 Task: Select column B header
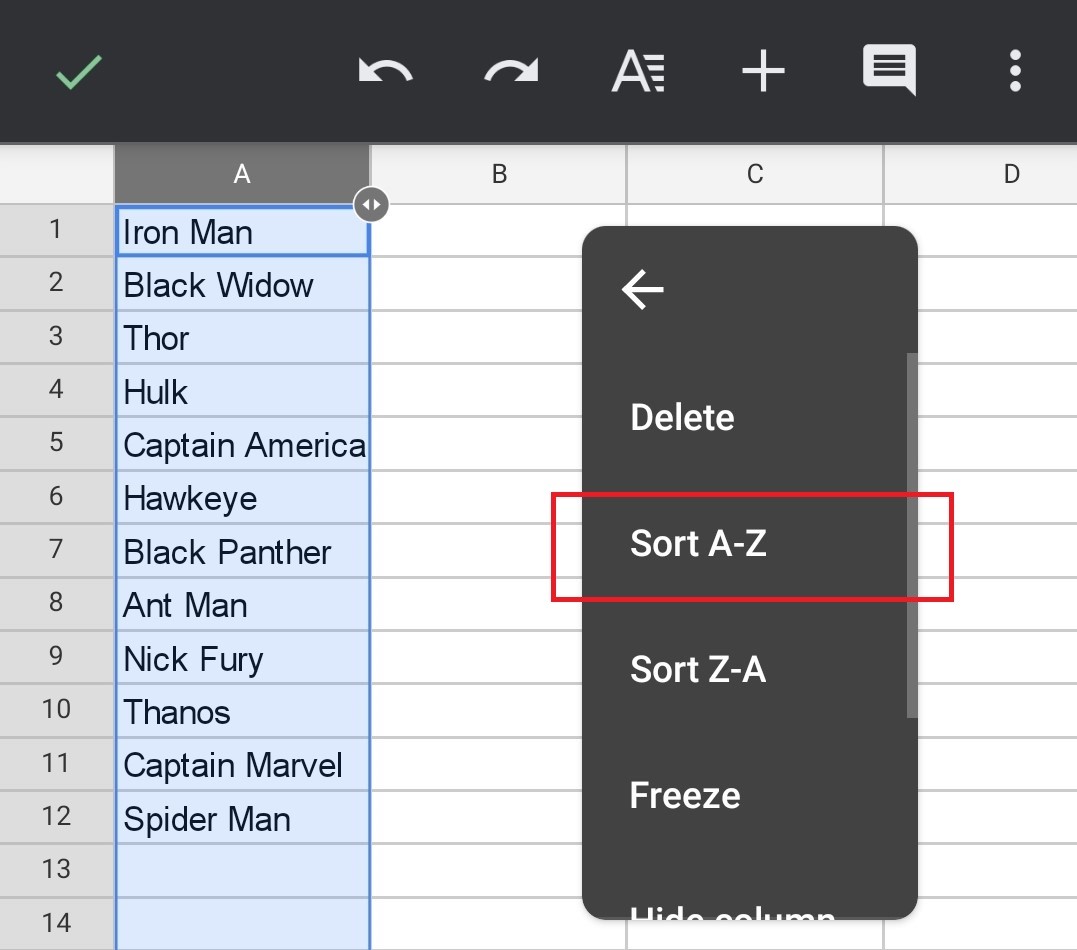point(499,174)
